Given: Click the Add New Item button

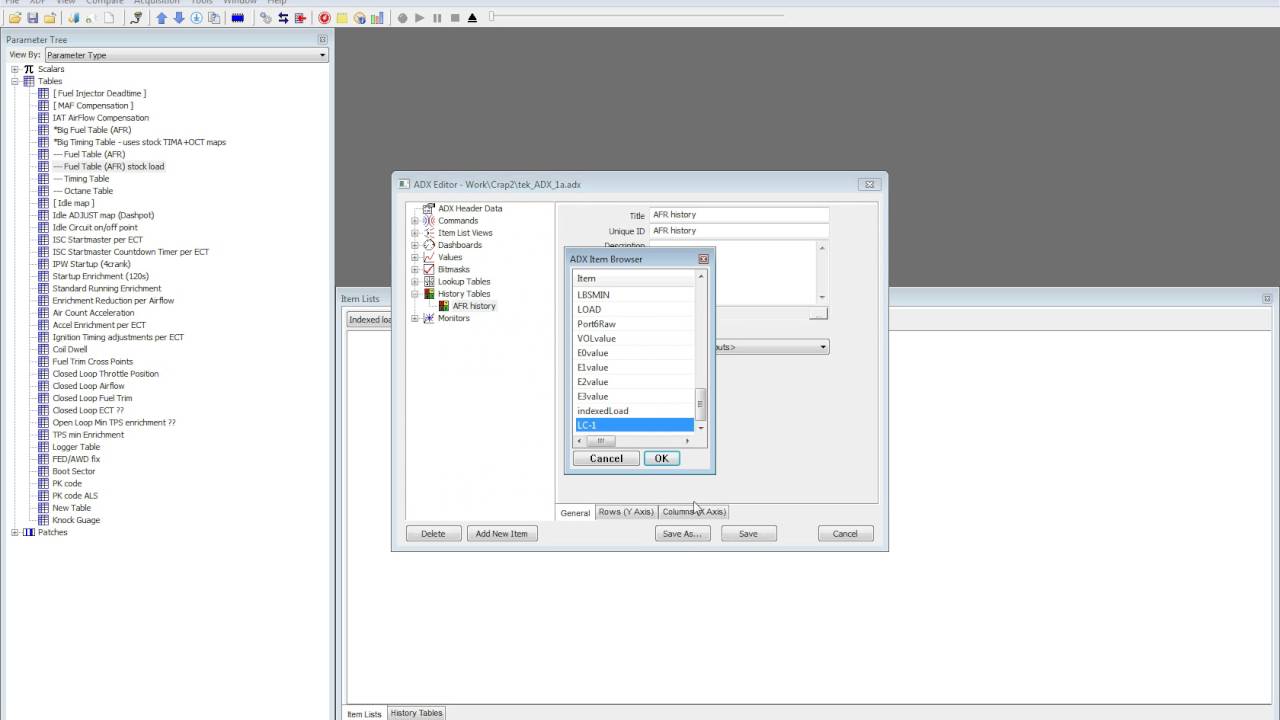Looking at the screenshot, I should 501,534.
